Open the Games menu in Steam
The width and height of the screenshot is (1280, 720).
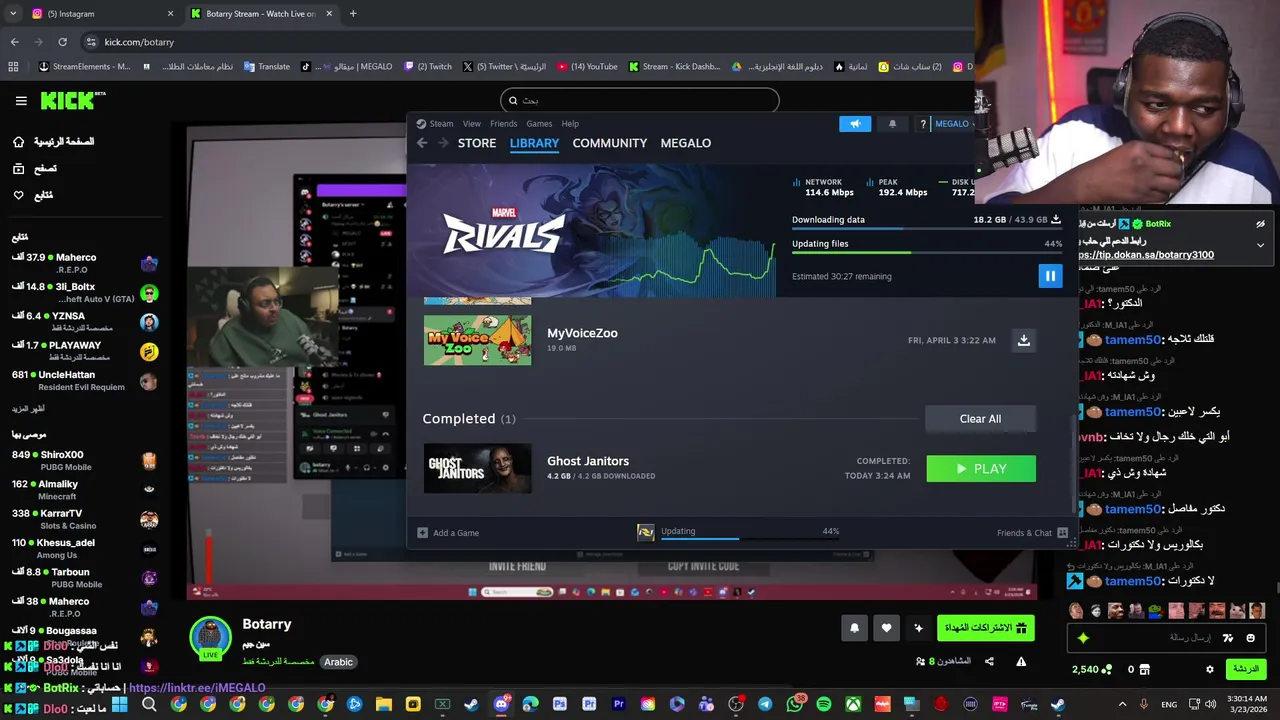point(539,124)
